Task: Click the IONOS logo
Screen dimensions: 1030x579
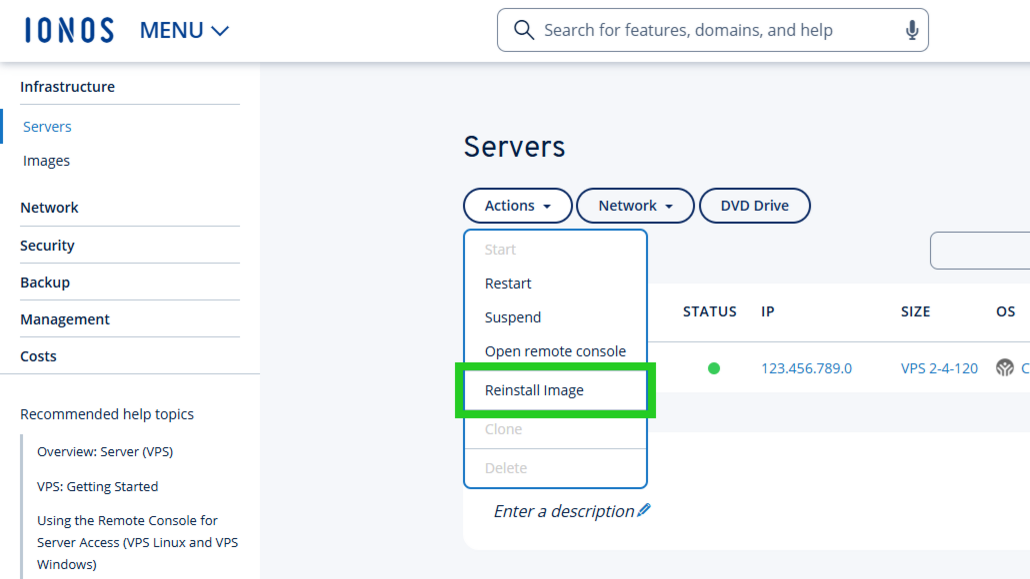Action: tap(69, 30)
